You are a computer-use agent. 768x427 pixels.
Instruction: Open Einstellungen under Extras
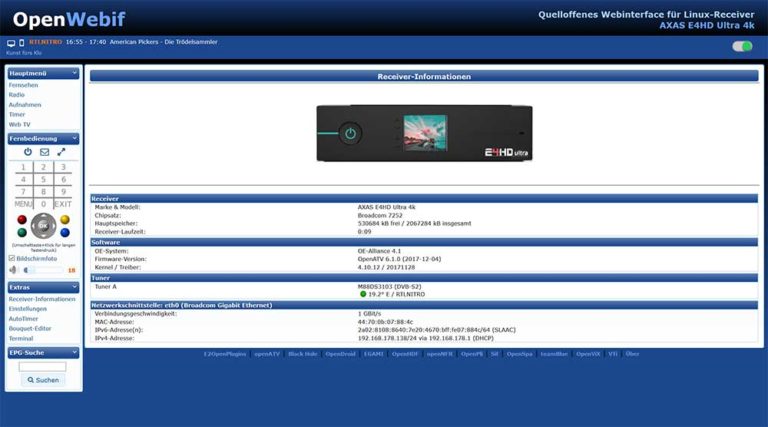[x=28, y=309]
